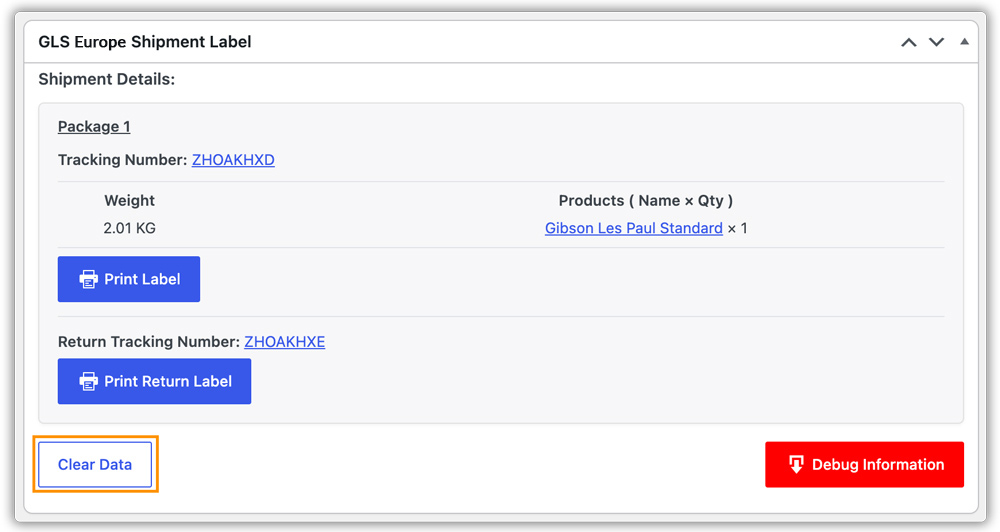Click the Tracking Number label

point(123,160)
